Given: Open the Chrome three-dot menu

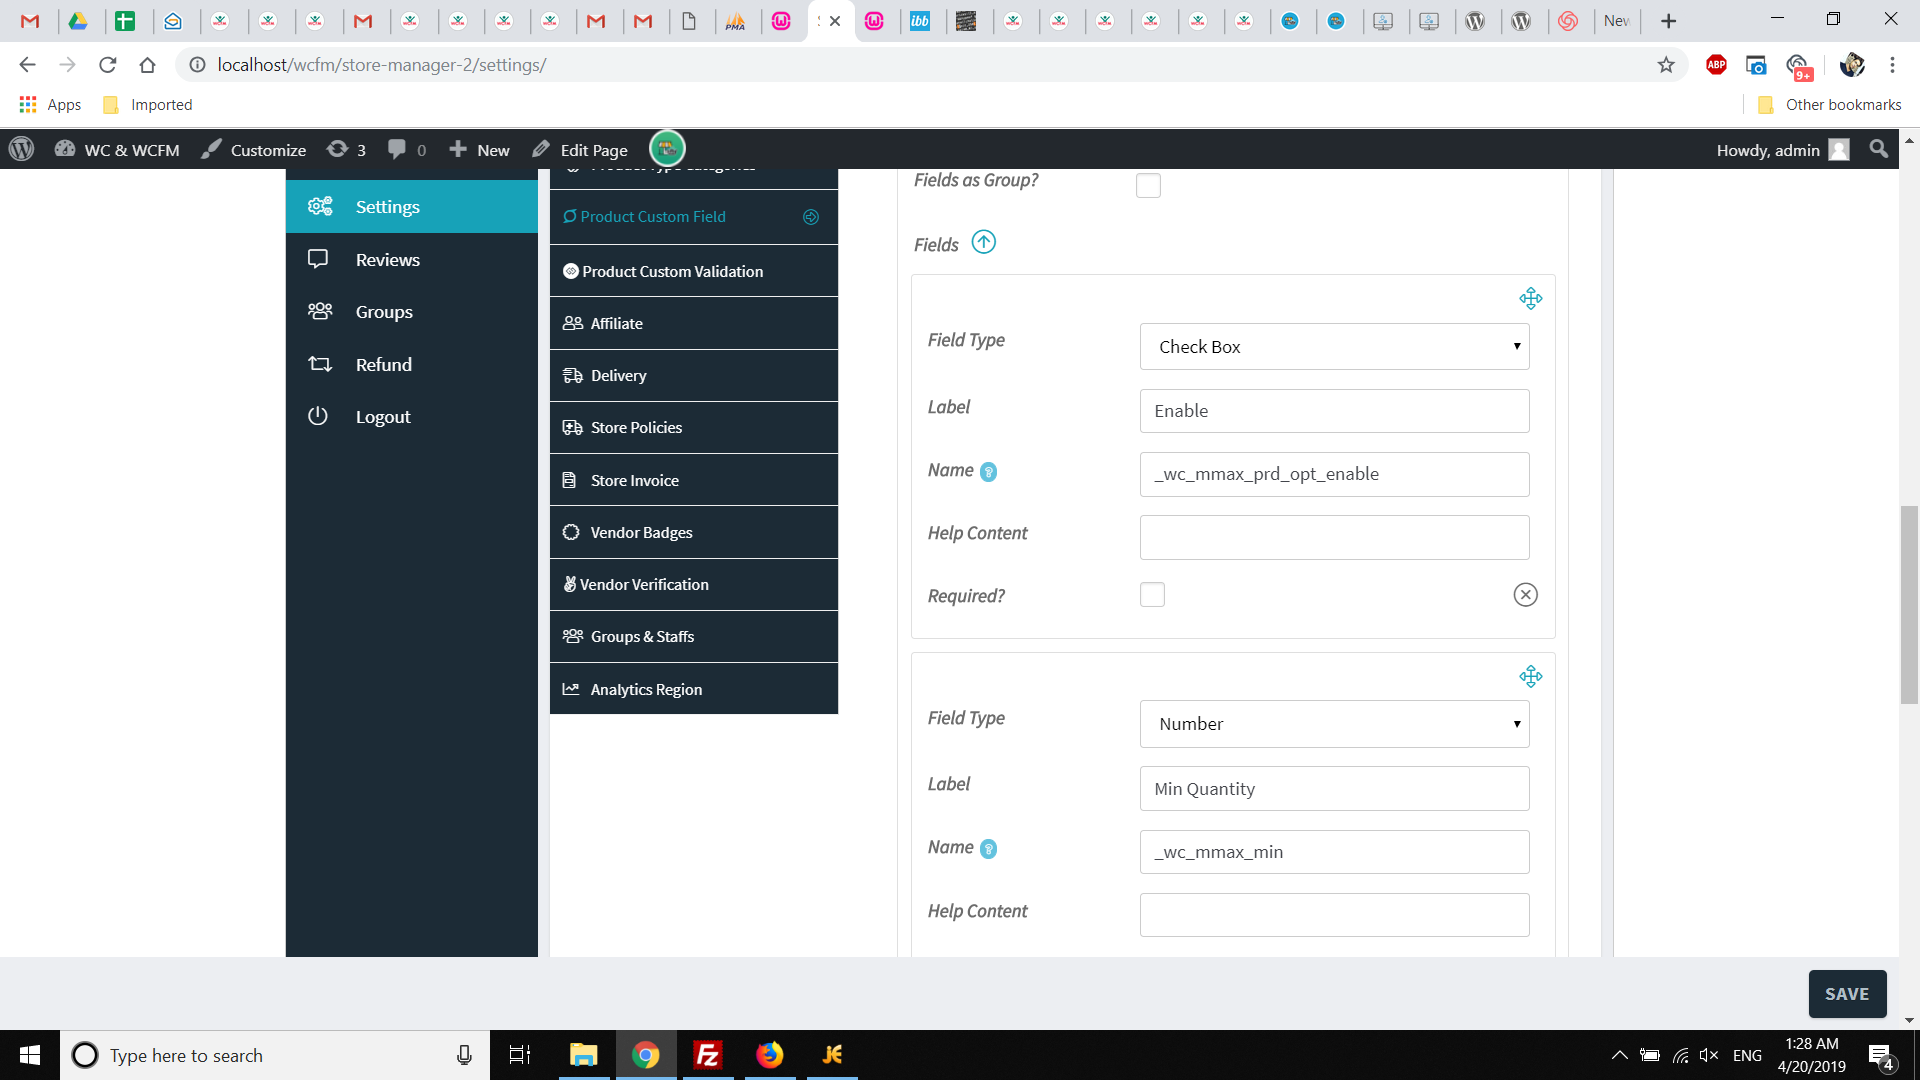Looking at the screenshot, I should tap(1892, 65).
